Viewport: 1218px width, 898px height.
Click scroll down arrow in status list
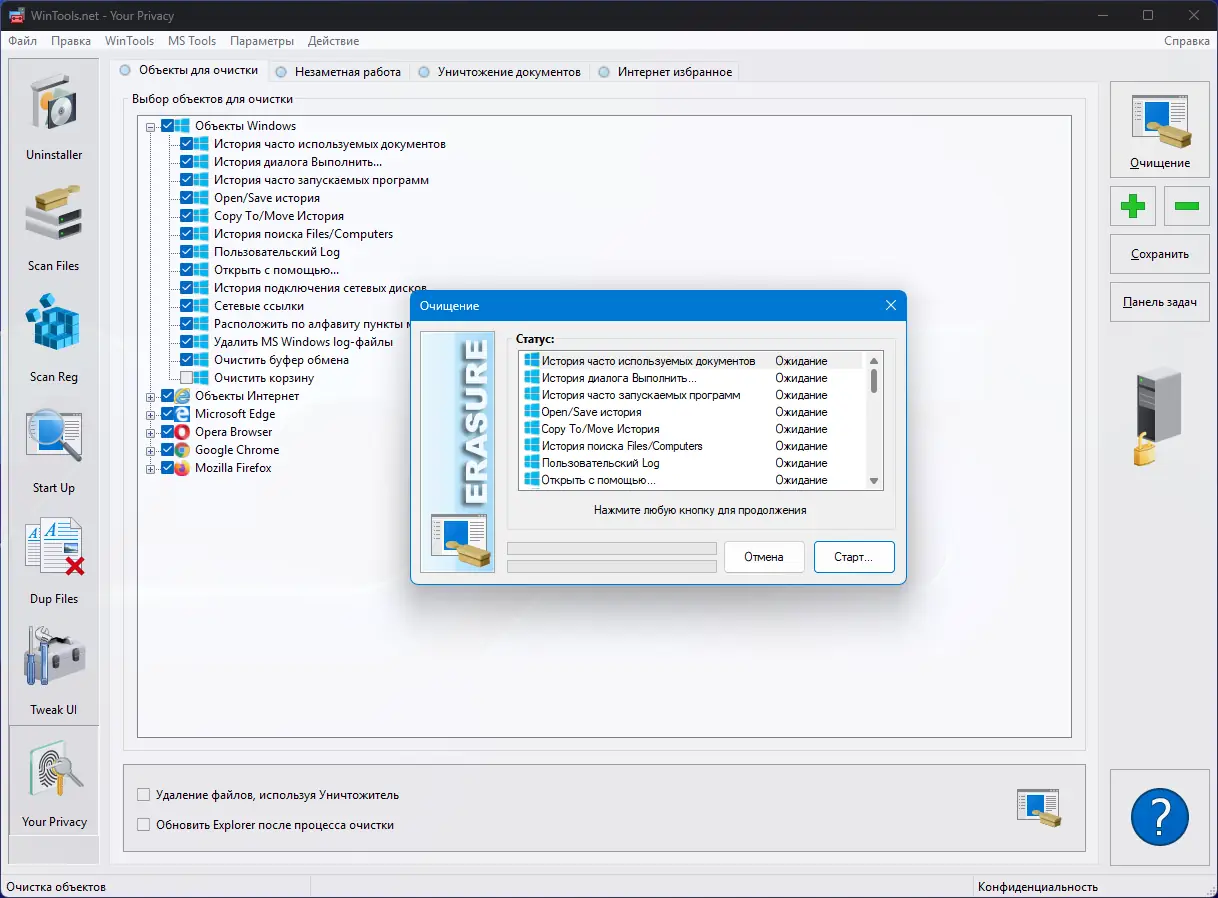(x=874, y=481)
